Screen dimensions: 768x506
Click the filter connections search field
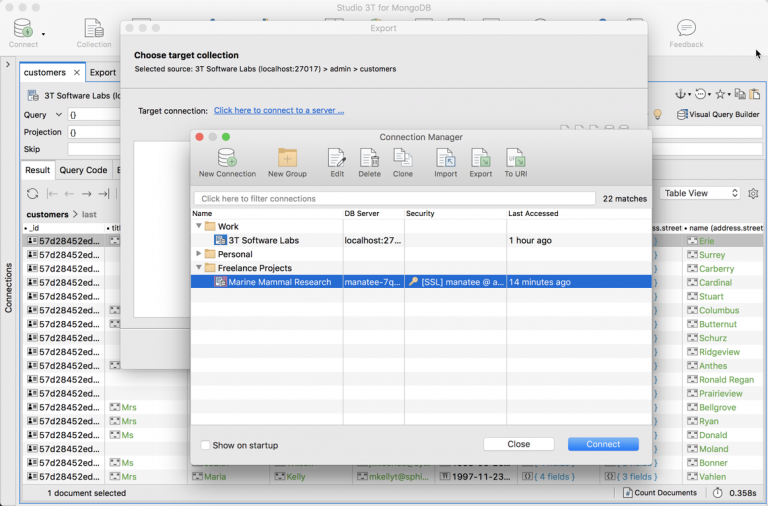[394, 199]
